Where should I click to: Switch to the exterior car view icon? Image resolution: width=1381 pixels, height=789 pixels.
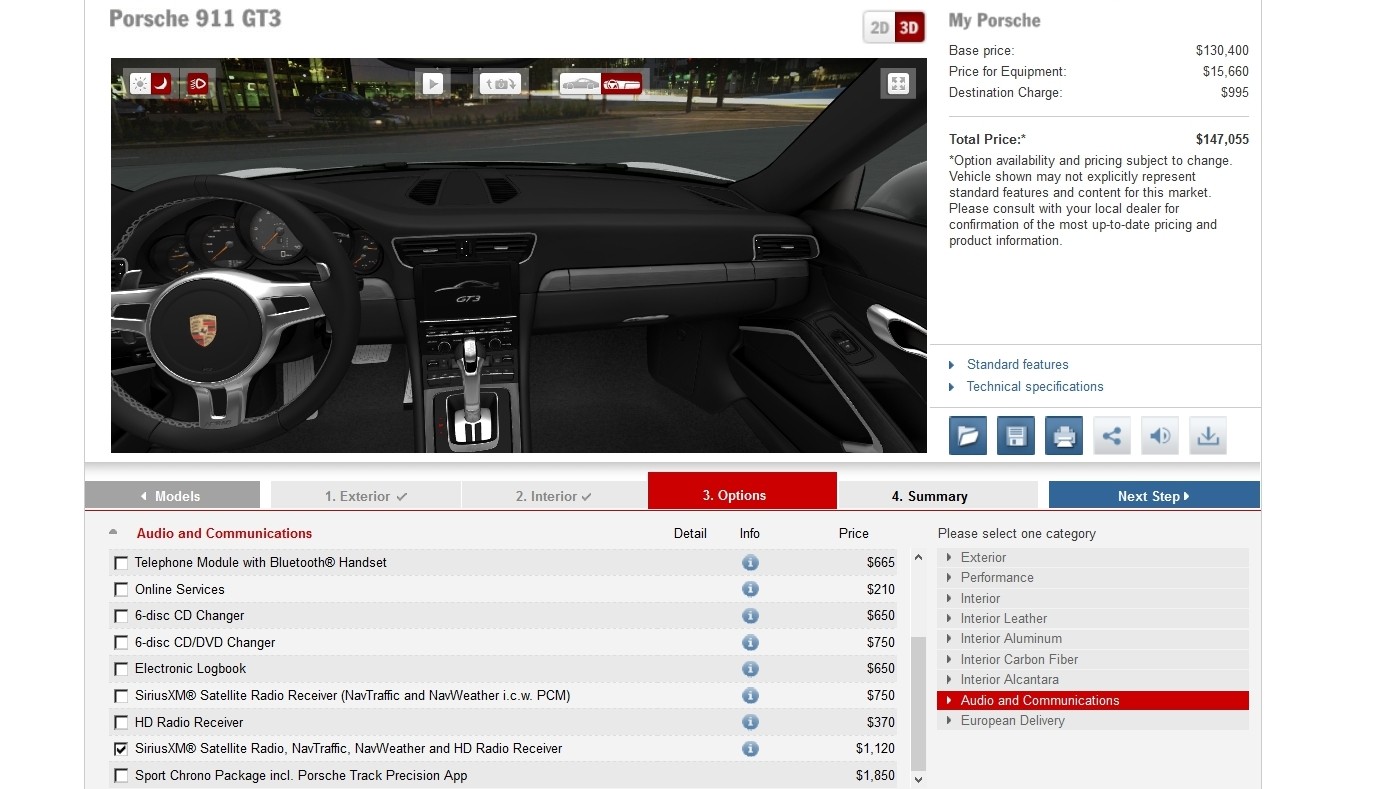[x=580, y=84]
